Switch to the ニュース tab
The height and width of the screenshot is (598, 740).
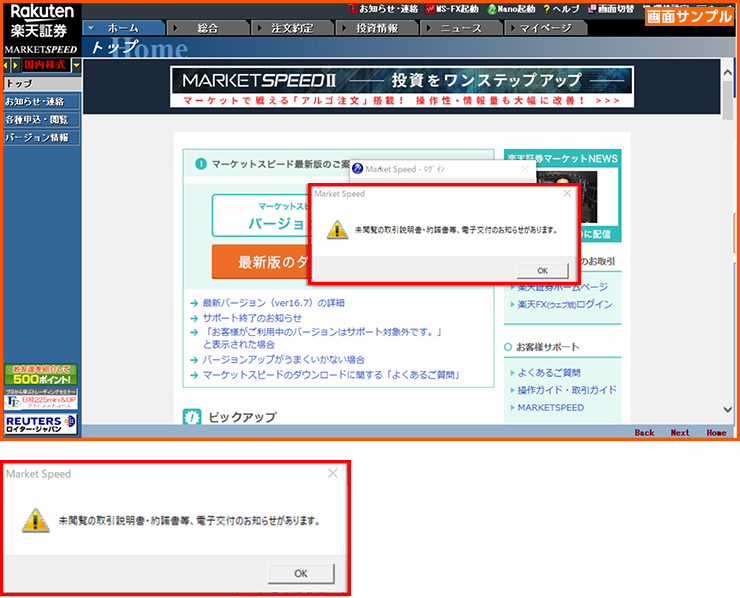click(461, 28)
